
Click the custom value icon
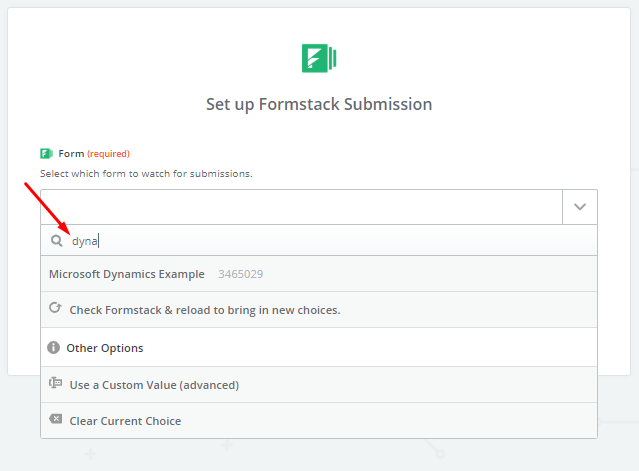pyautogui.click(x=55, y=384)
